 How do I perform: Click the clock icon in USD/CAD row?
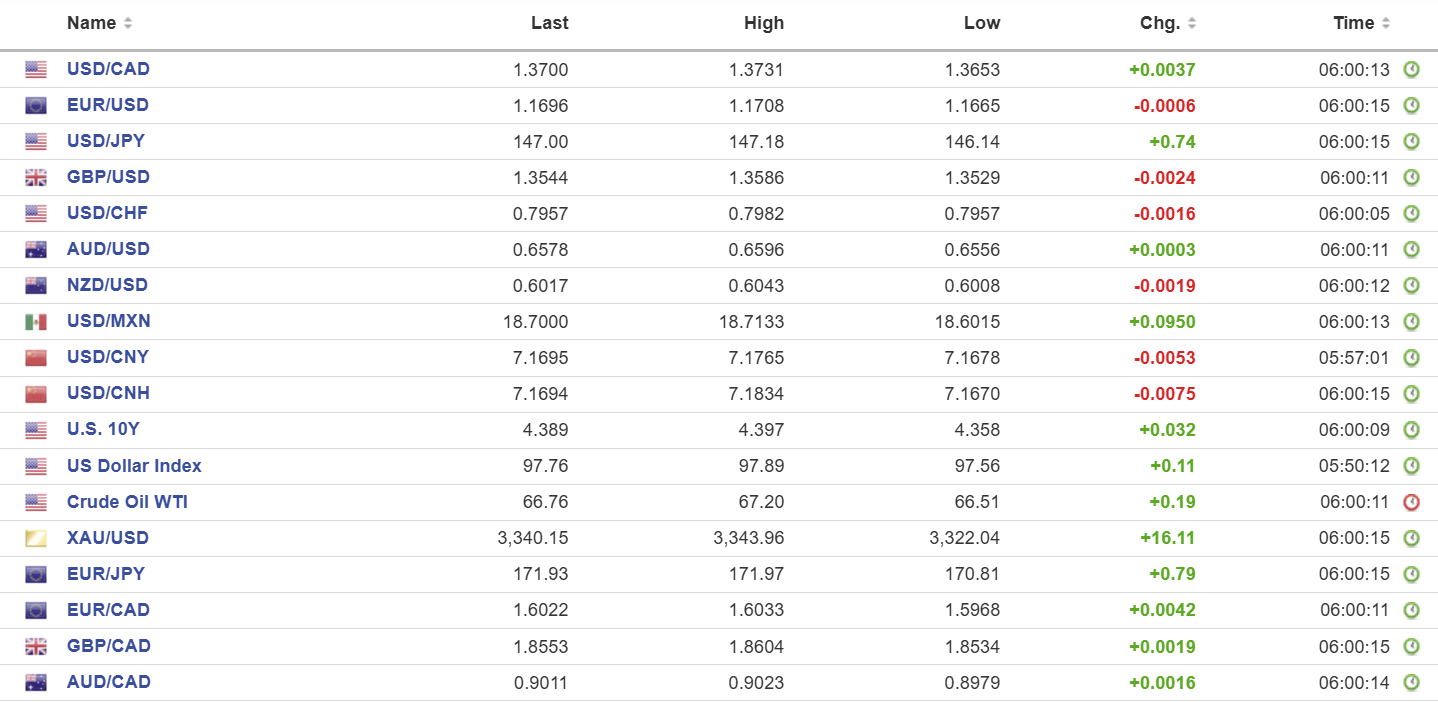click(1411, 70)
